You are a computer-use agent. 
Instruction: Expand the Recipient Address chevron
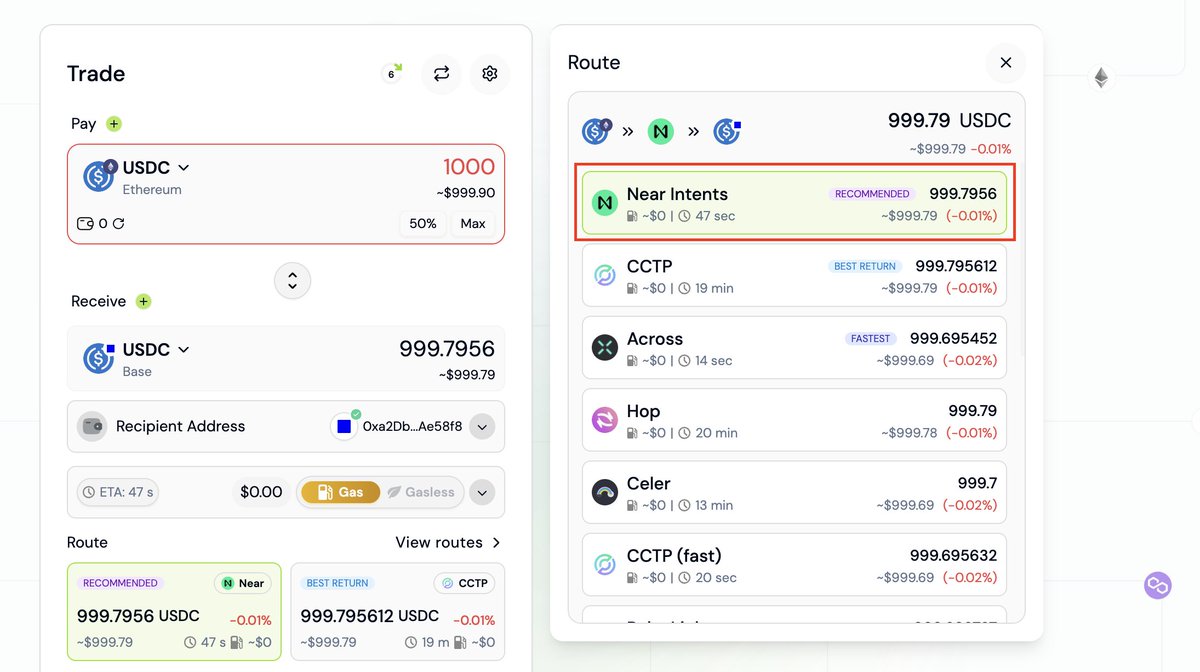(x=482, y=427)
